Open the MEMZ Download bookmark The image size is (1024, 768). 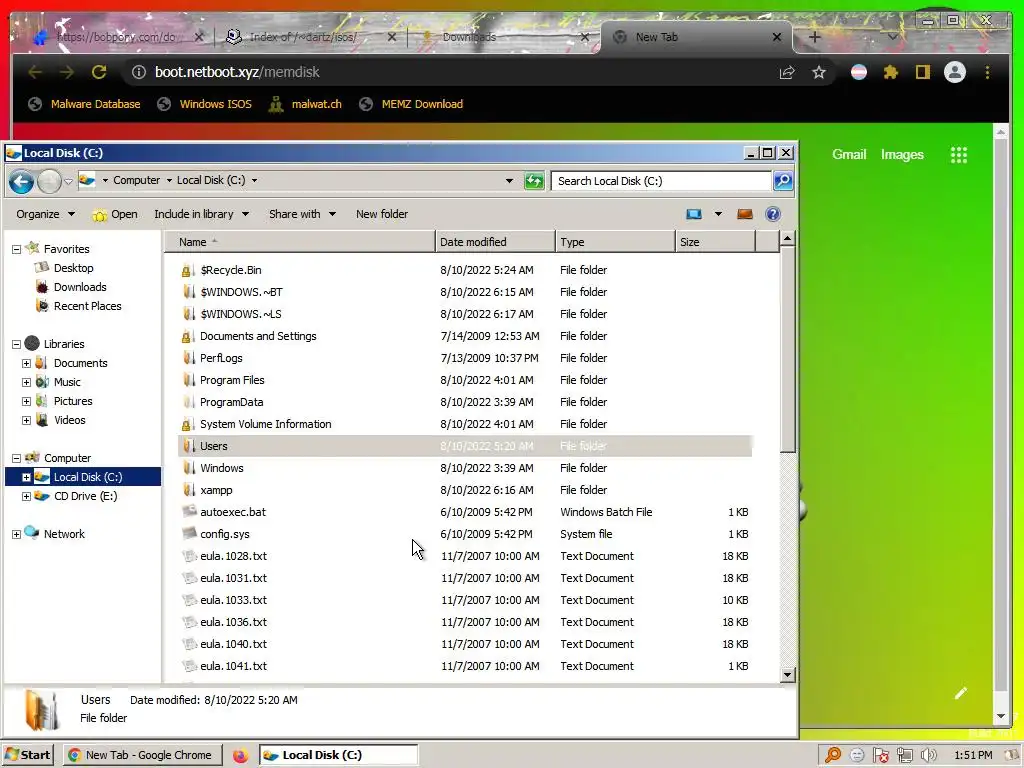[411, 104]
